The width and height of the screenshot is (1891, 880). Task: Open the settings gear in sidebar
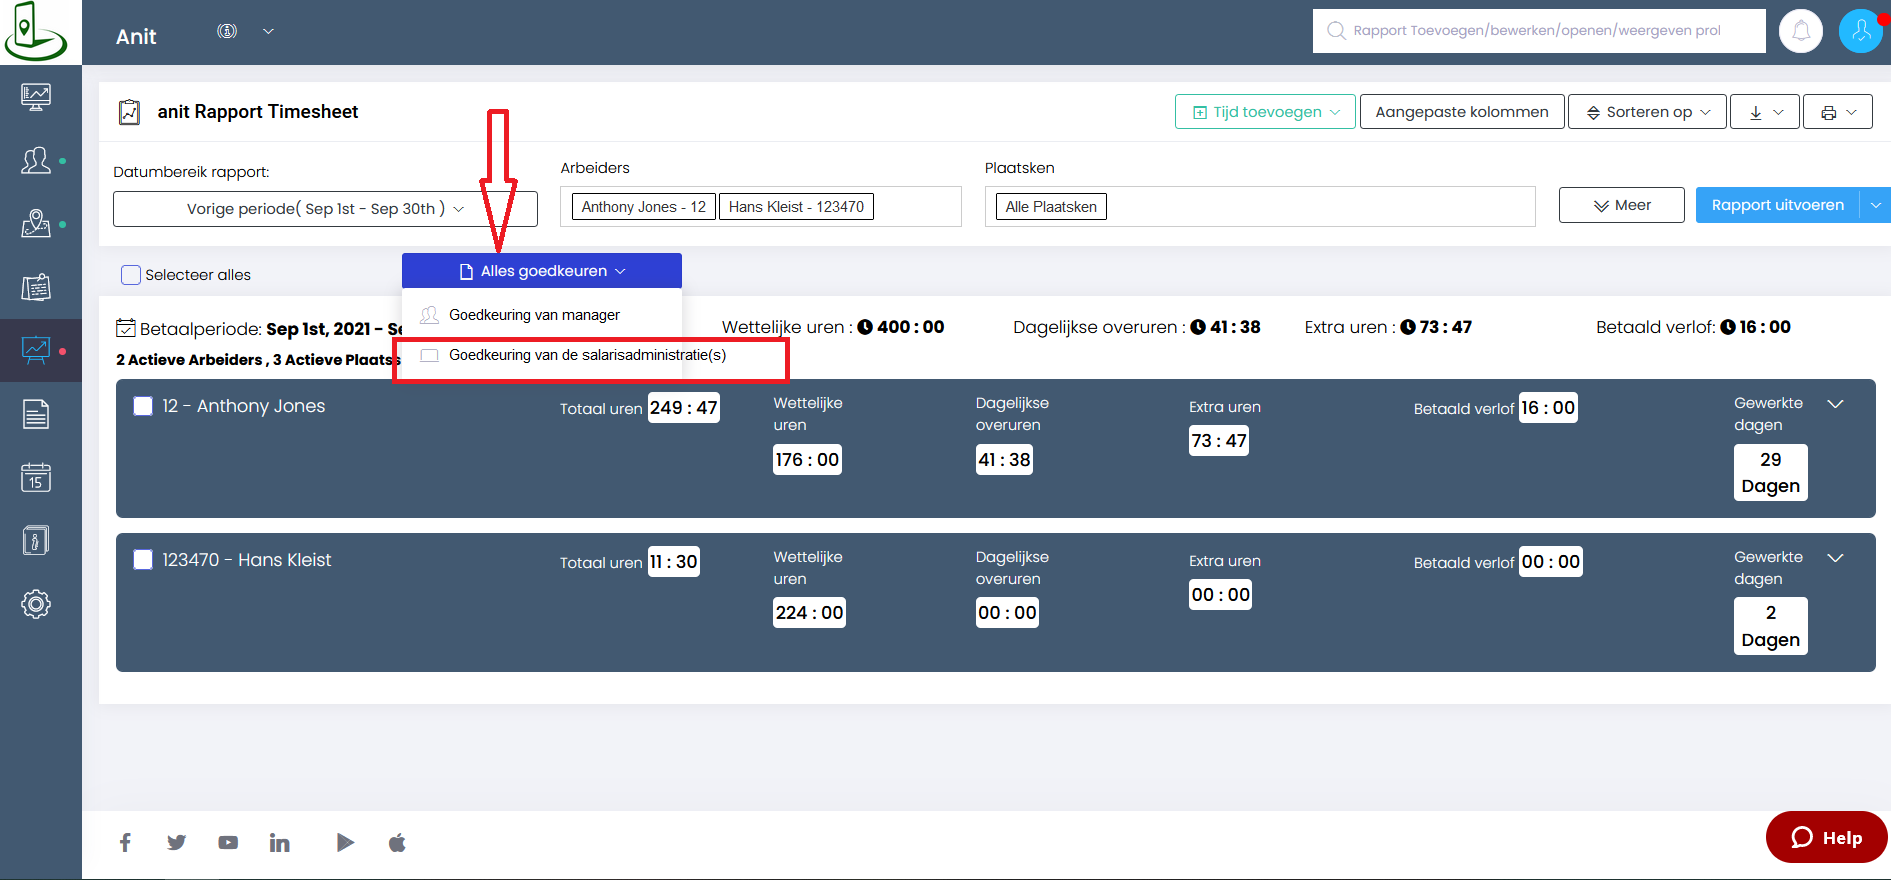click(x=36, y=604)
